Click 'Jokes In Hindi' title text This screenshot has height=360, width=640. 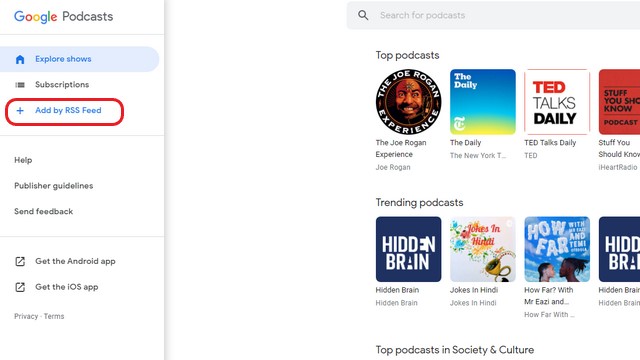[x=474, y=290]
